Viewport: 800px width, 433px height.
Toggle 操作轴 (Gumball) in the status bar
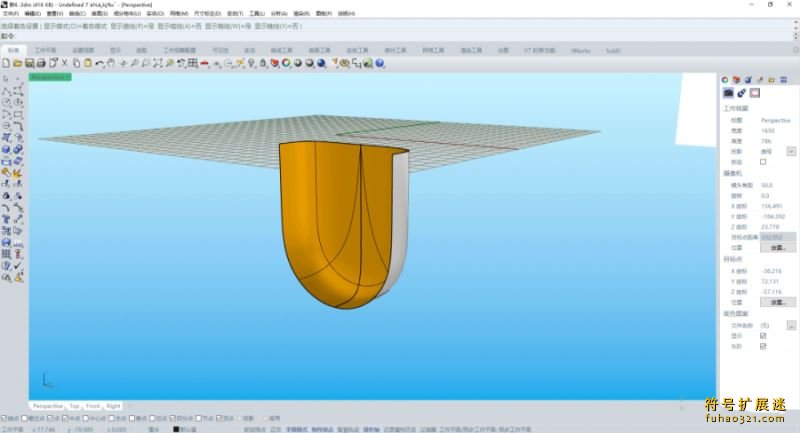[x=371, y=429]
